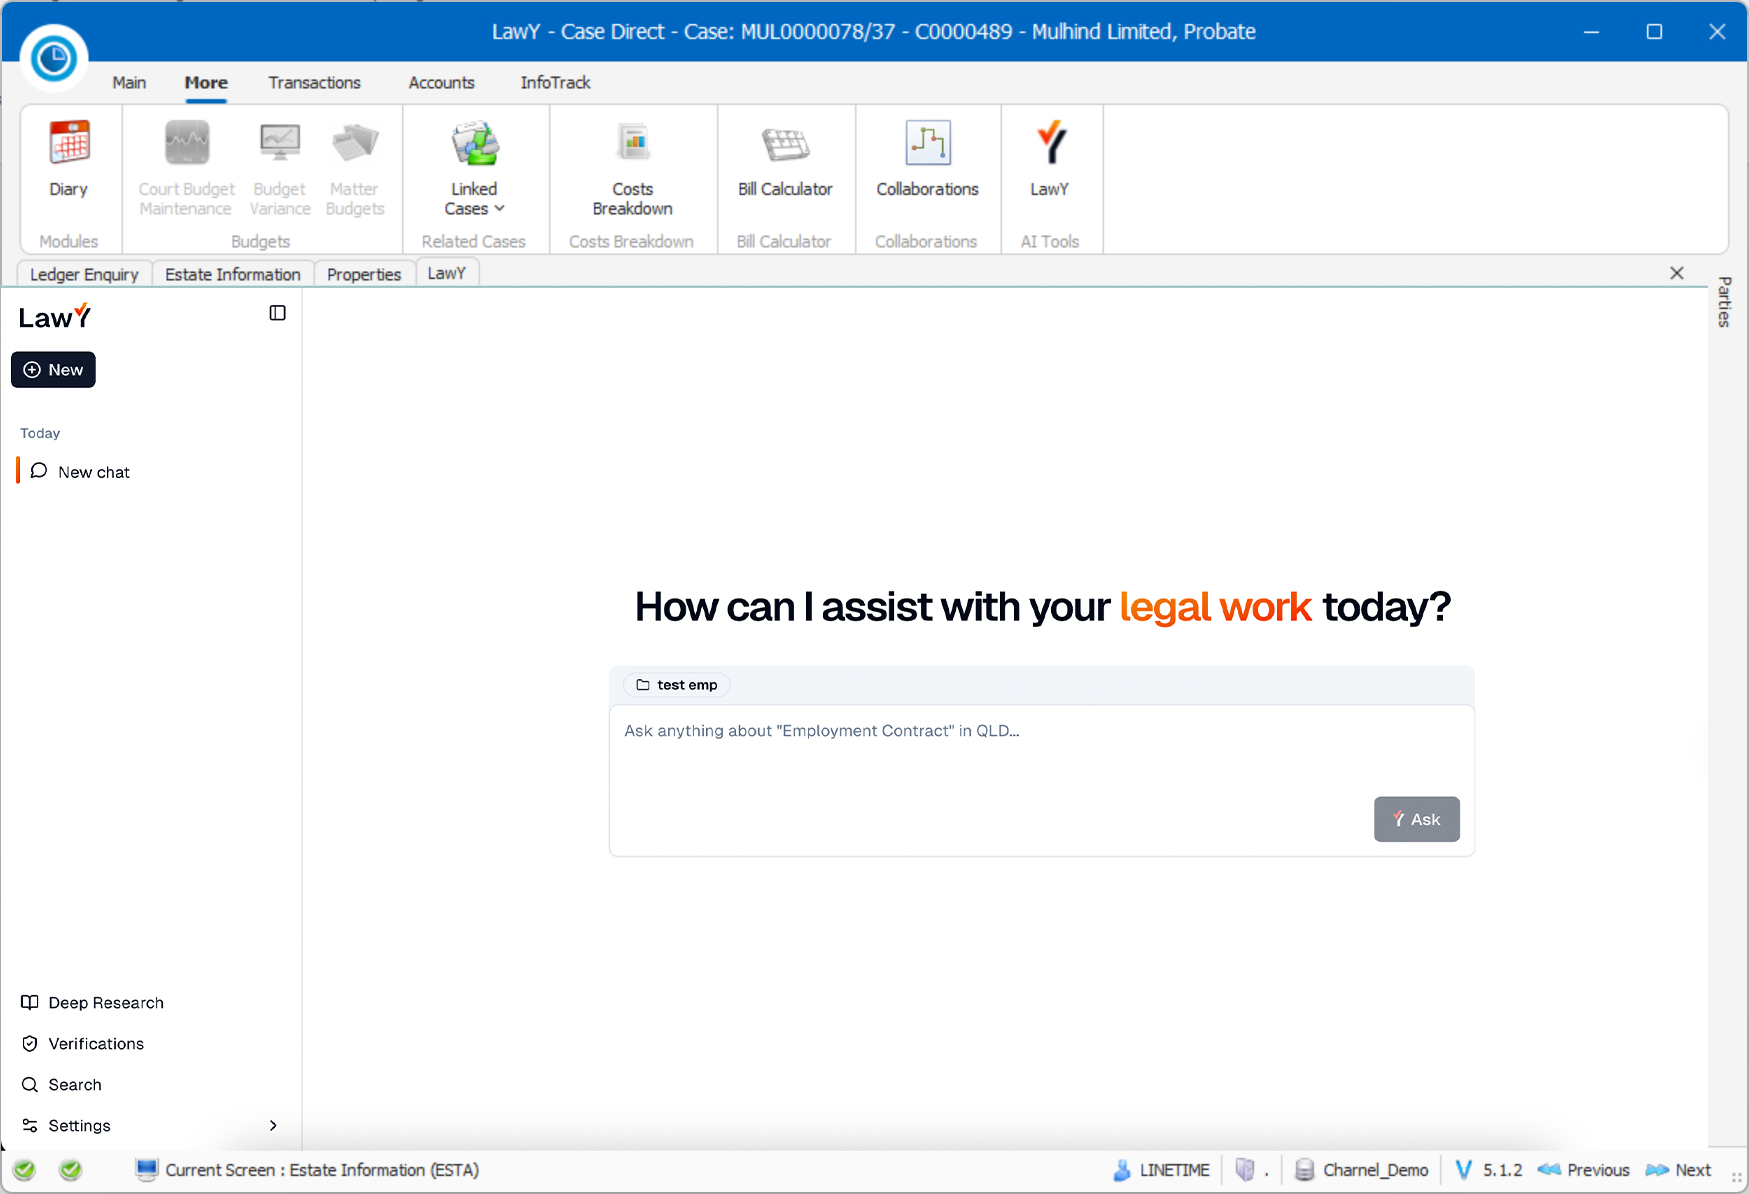Click the LINETIME user icon
This screenshot has height=1194, width=1749.
pyautogui.click(x=1122, y=1170)
